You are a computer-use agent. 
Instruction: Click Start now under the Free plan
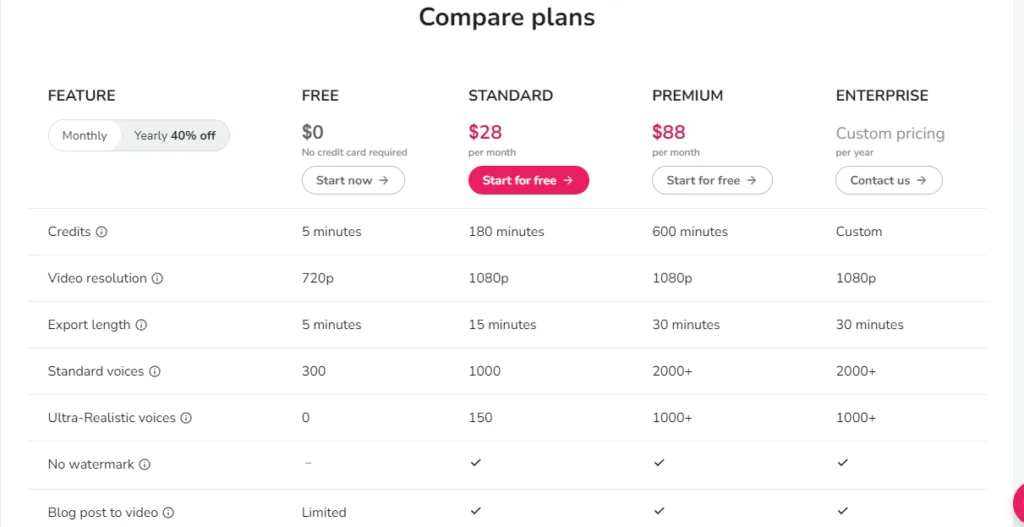click(353, 180)
